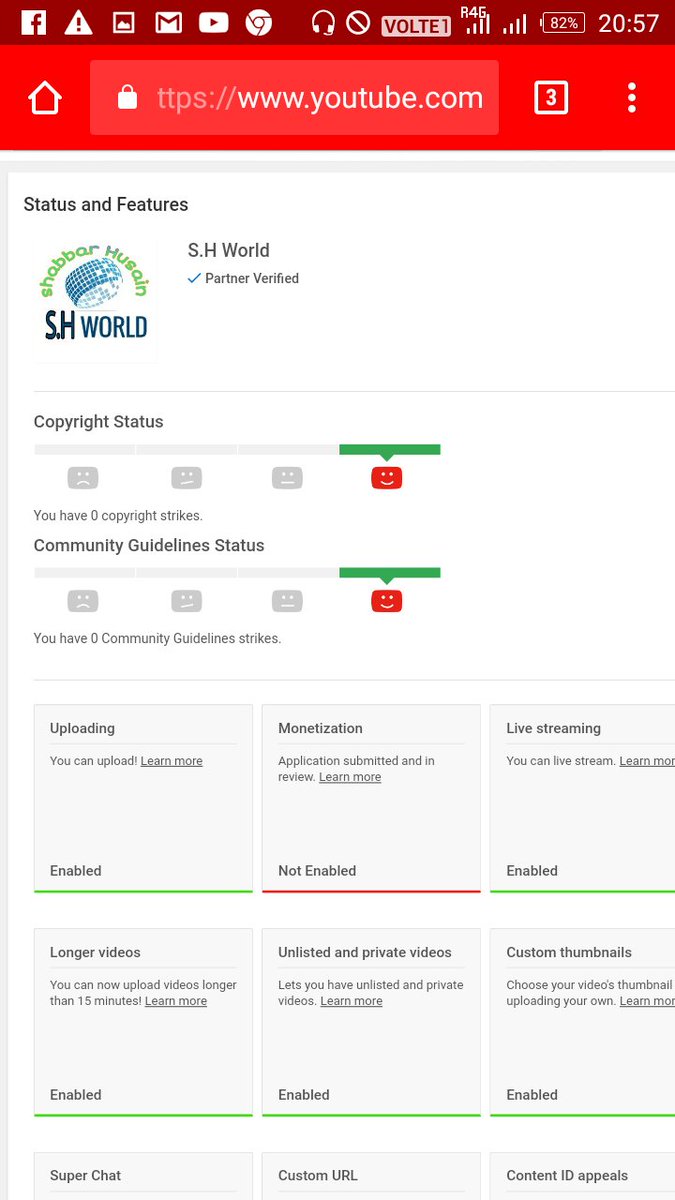Click the Enabled status in Custom thumbnails card
Viewport: 675px width, 1200px height.
532,1095
